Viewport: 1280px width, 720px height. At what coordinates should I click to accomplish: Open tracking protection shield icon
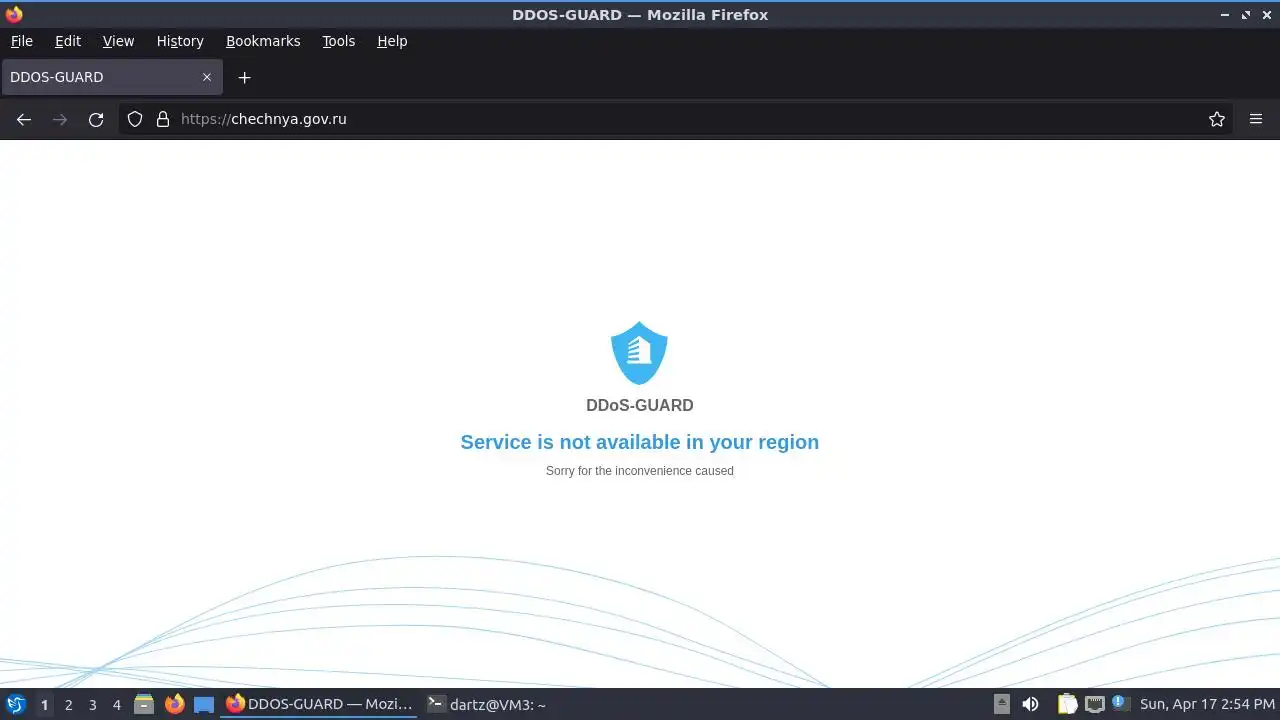coord(135,119)
